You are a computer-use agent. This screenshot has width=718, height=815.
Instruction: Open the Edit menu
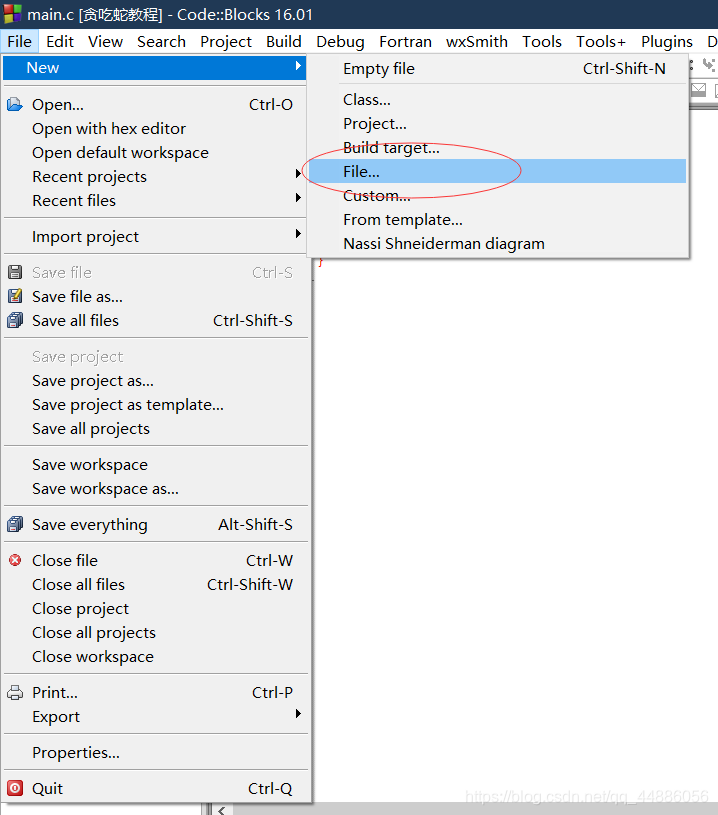pyautogui.click(x=60, y=42)
